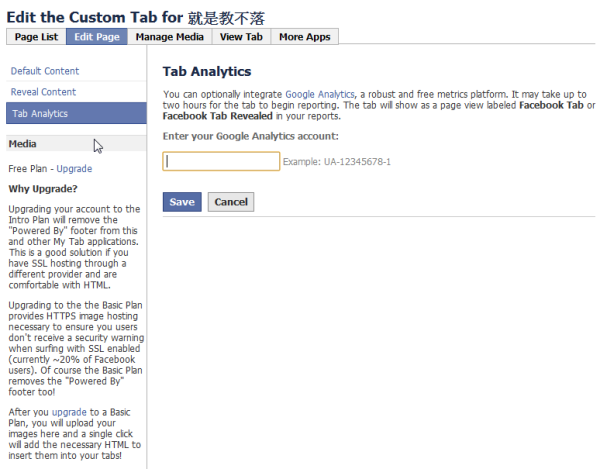The width and height of the screenshot is (600, 469).
Task: Open the More Apps tab
Action: coord(305,37)
